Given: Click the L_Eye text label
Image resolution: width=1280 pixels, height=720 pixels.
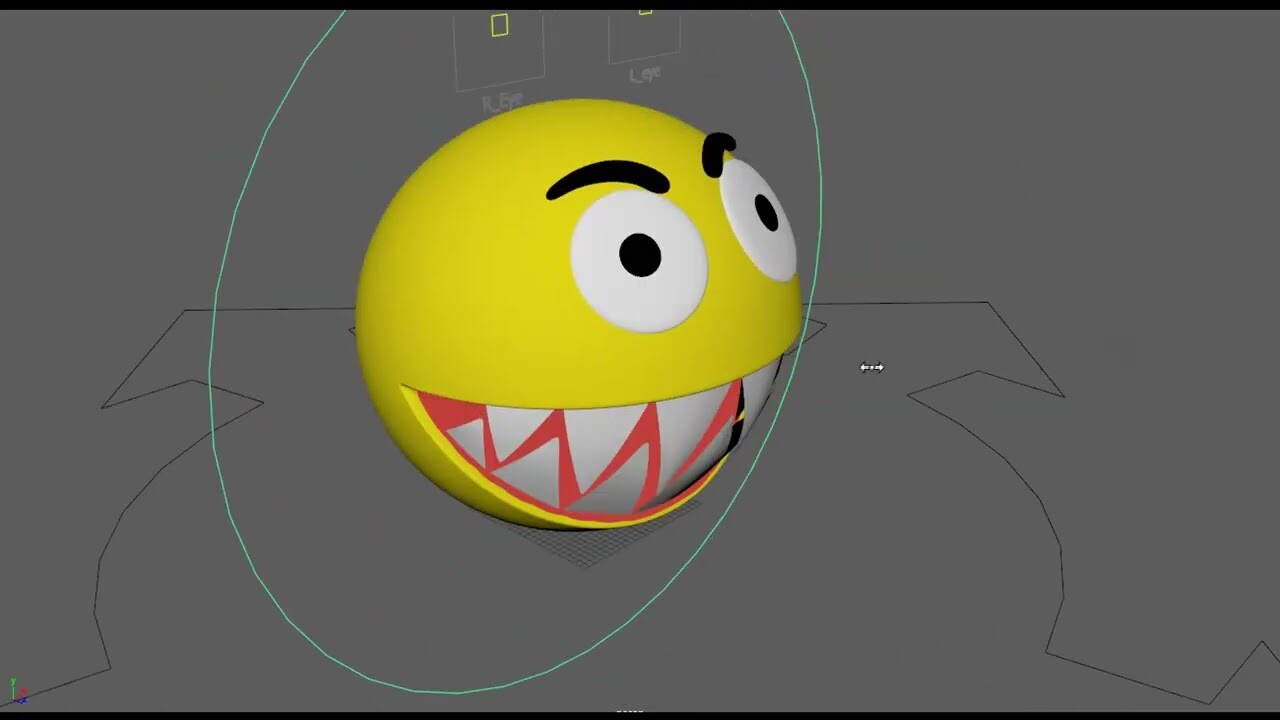Looking at the screenshot, I should [x=643, y=72].
